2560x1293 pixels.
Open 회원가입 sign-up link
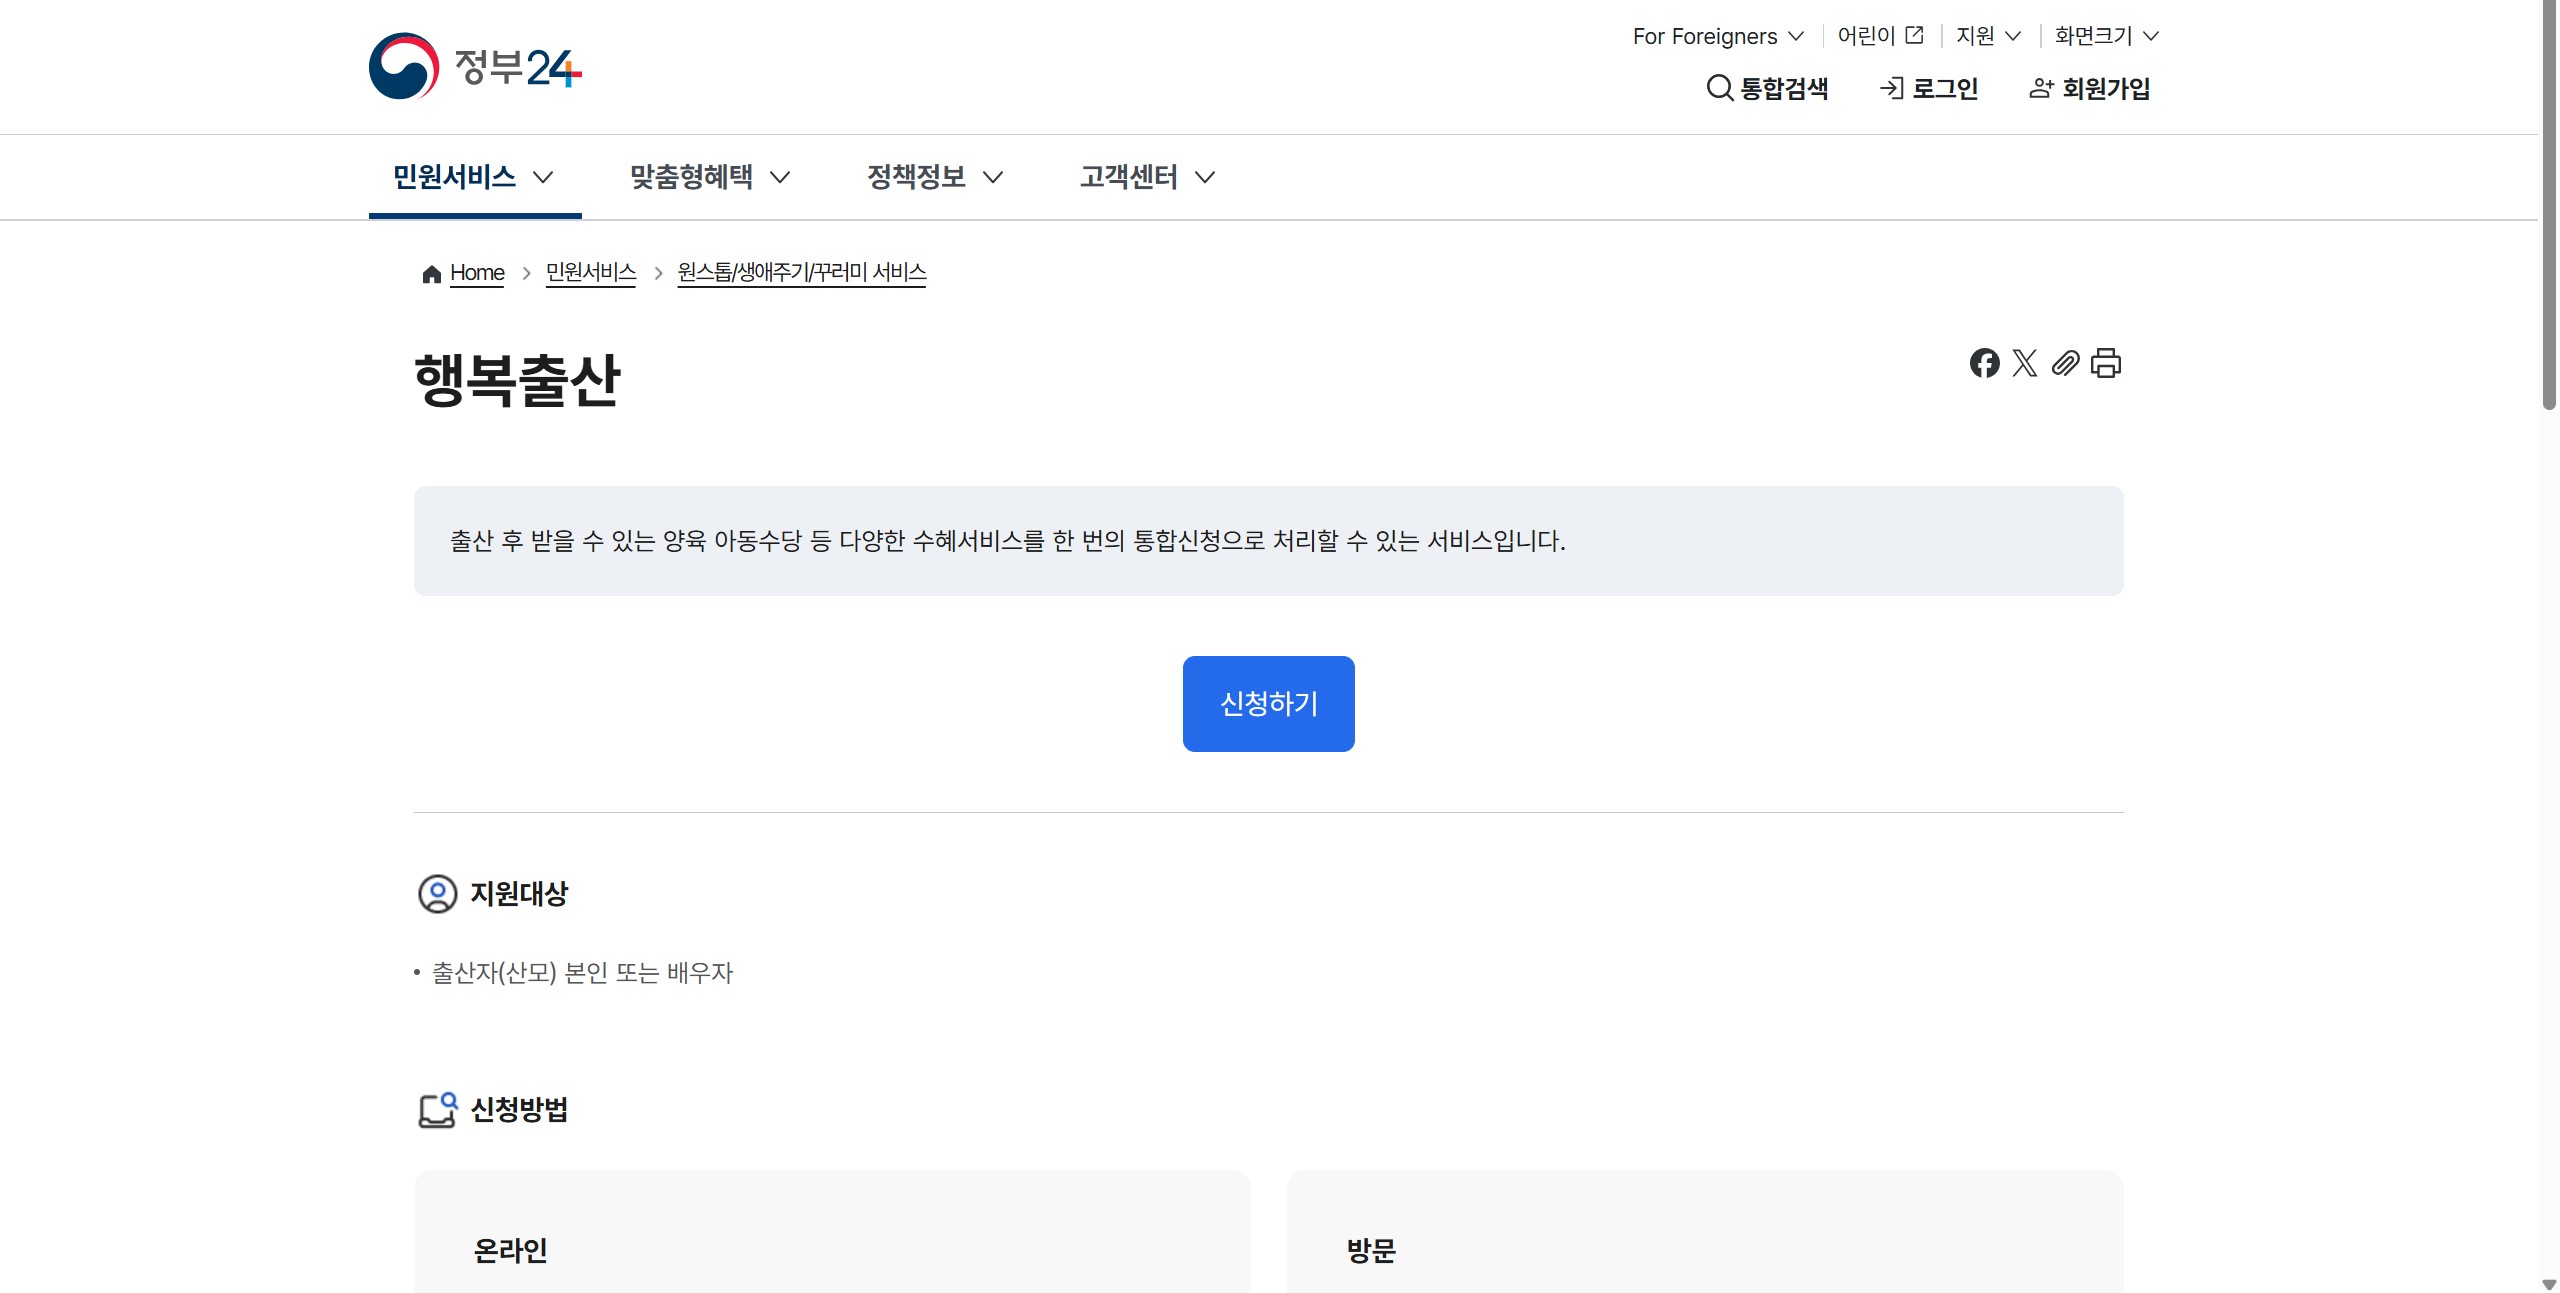tap(2090, 88)
